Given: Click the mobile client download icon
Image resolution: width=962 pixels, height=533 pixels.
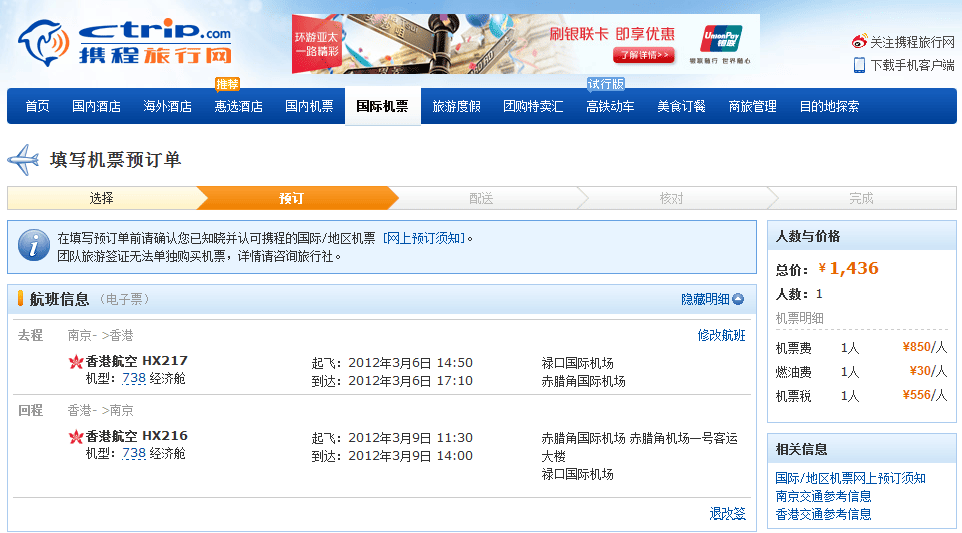Looking at the screenshot, I should [x=858, y=65].
